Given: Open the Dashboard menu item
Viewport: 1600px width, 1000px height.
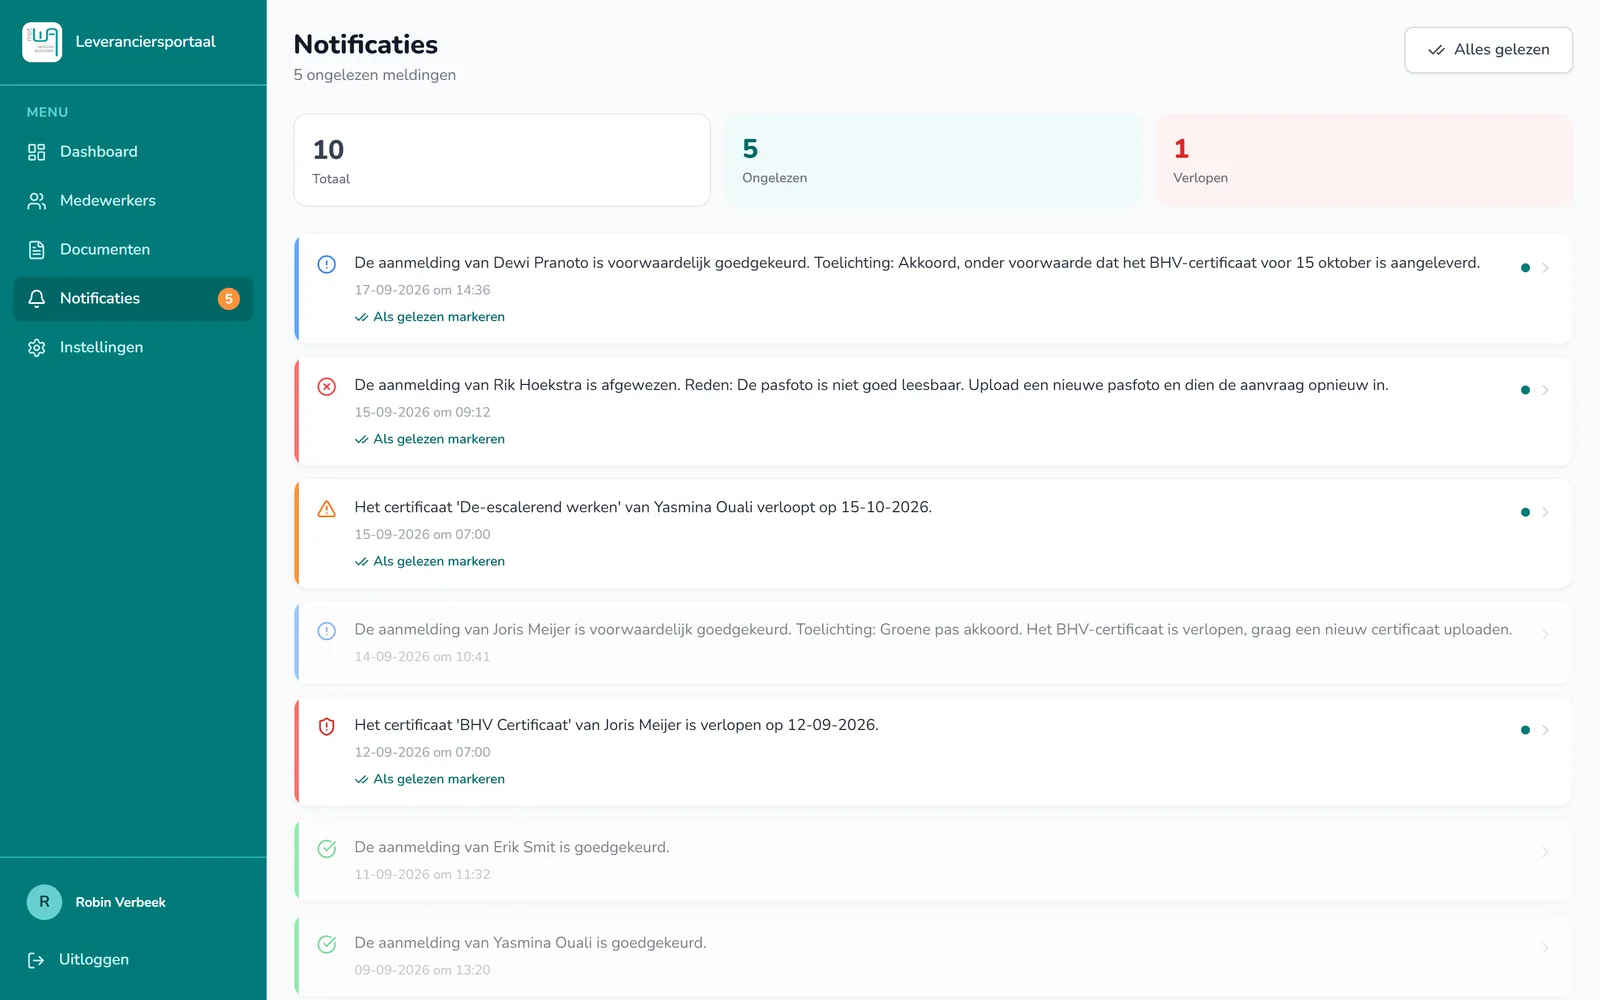Looking at the screenshot, I should (133, 152).
